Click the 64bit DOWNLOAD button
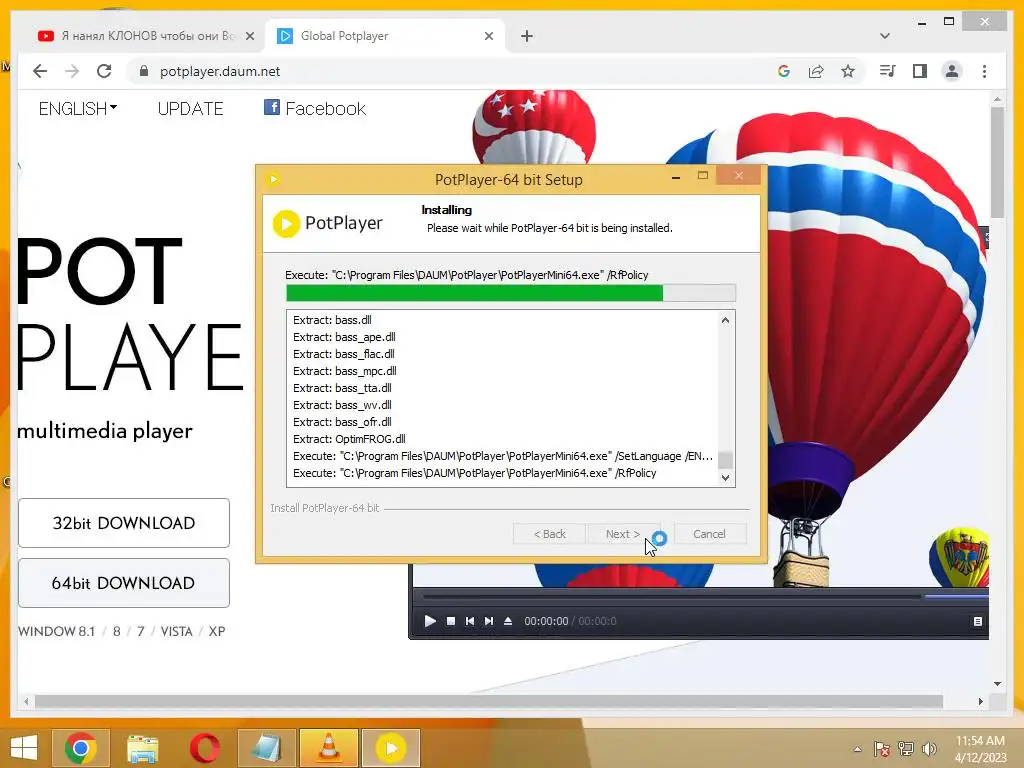Image resolution: width=1024 pixels, height=768 pixels. [x=123, y=583]
